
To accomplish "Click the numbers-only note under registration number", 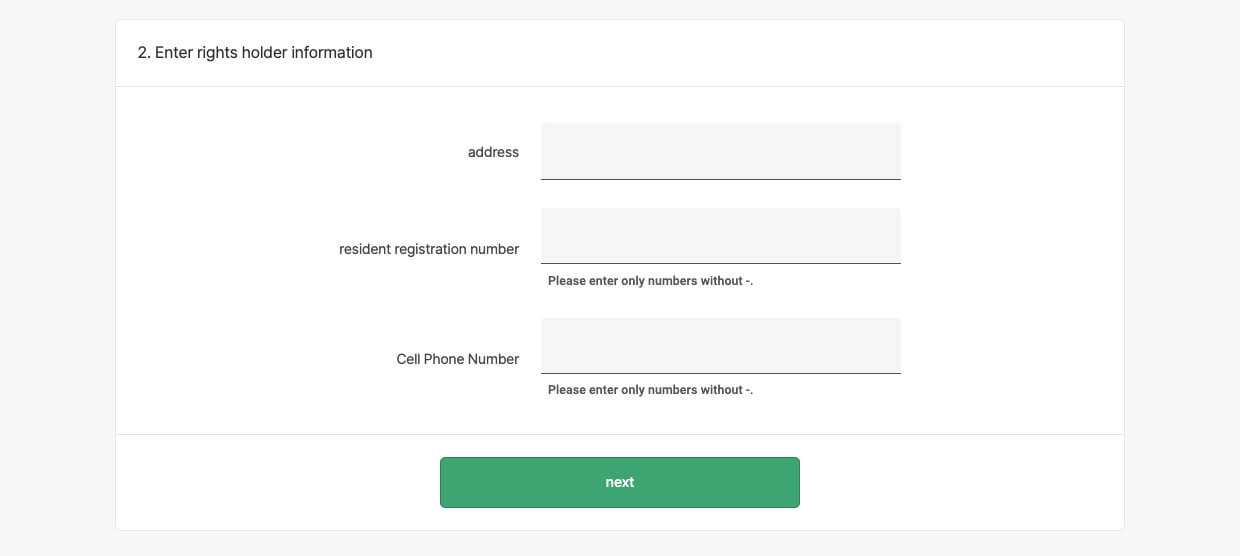I will (650, 281).
